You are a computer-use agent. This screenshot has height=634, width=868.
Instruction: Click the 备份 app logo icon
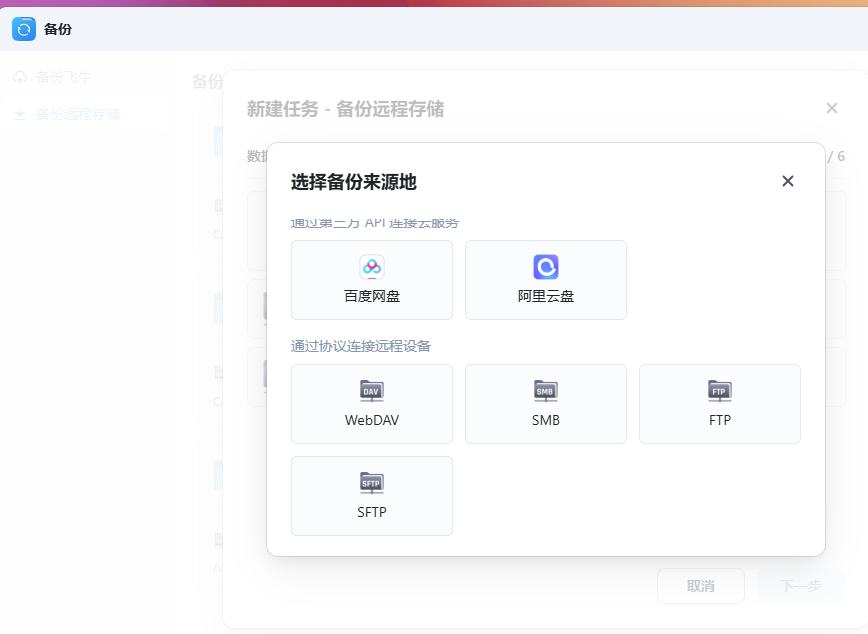click(24, 29)
